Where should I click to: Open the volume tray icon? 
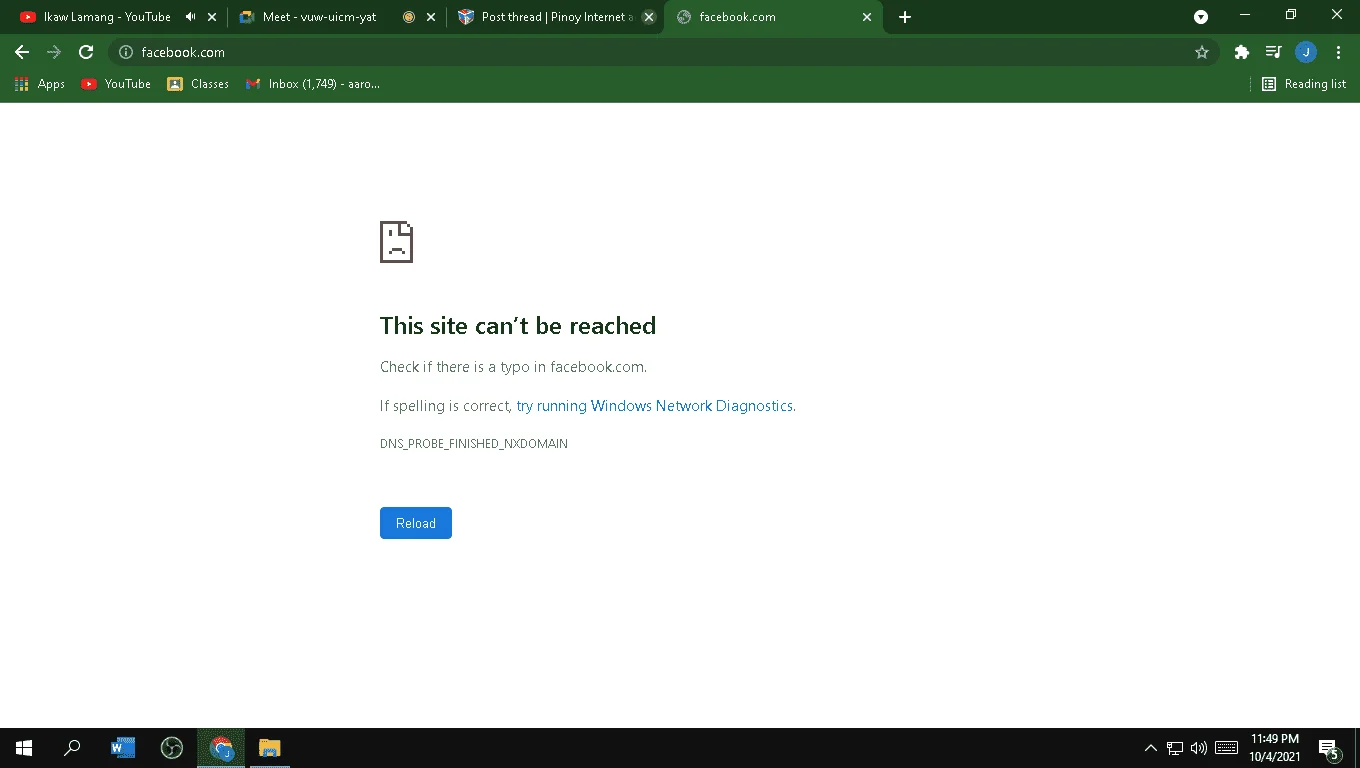click(1199, 747)
